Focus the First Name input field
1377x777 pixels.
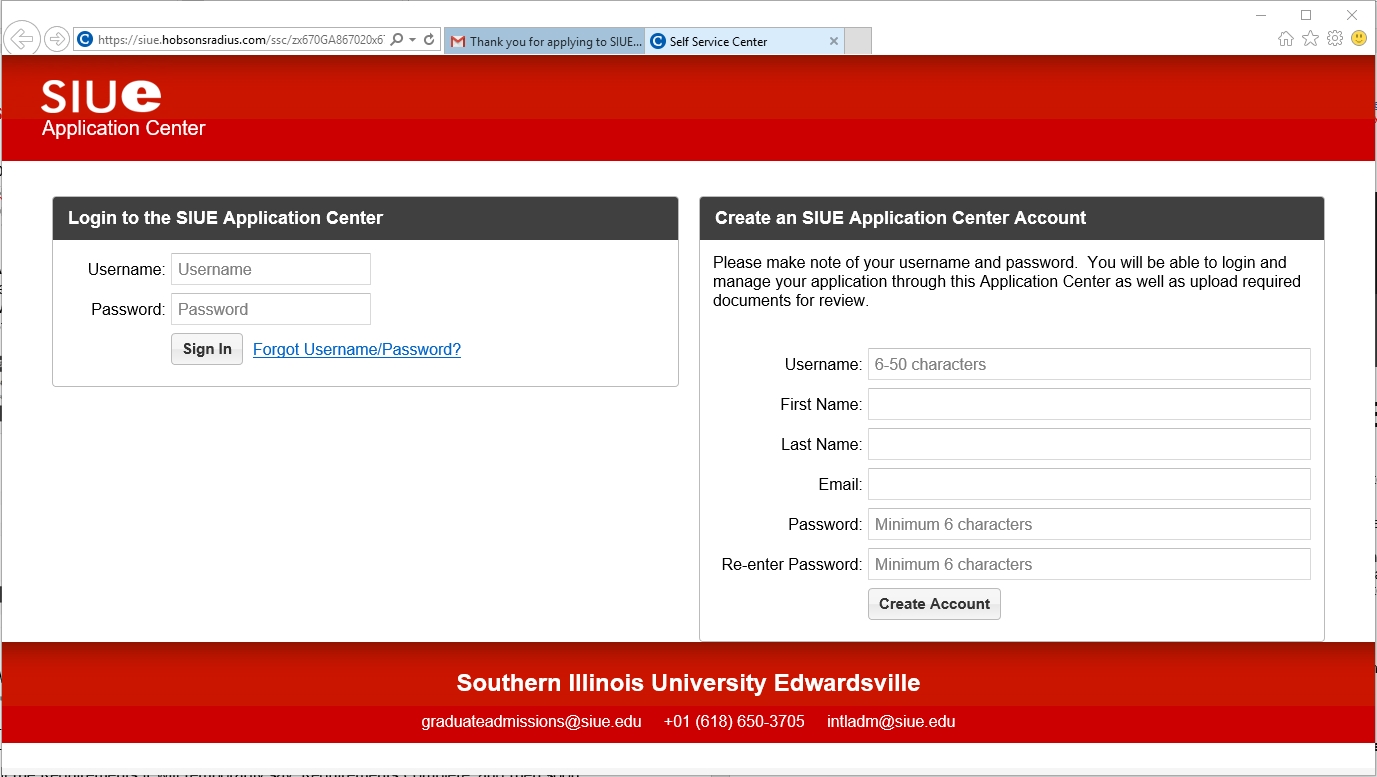tap(1089, 404)
